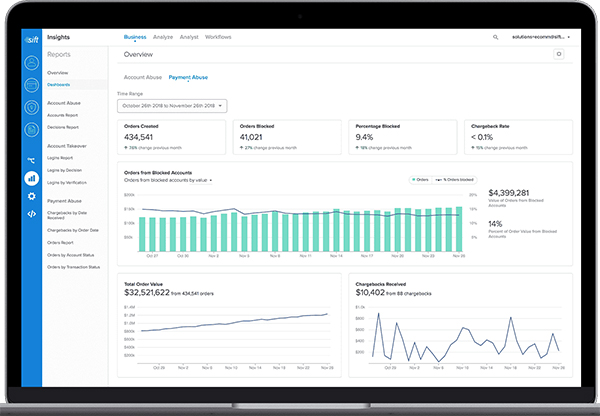This screenshot has width=600, height=416.
Task: Click the 14% order value figure
Action: point(495,224)
